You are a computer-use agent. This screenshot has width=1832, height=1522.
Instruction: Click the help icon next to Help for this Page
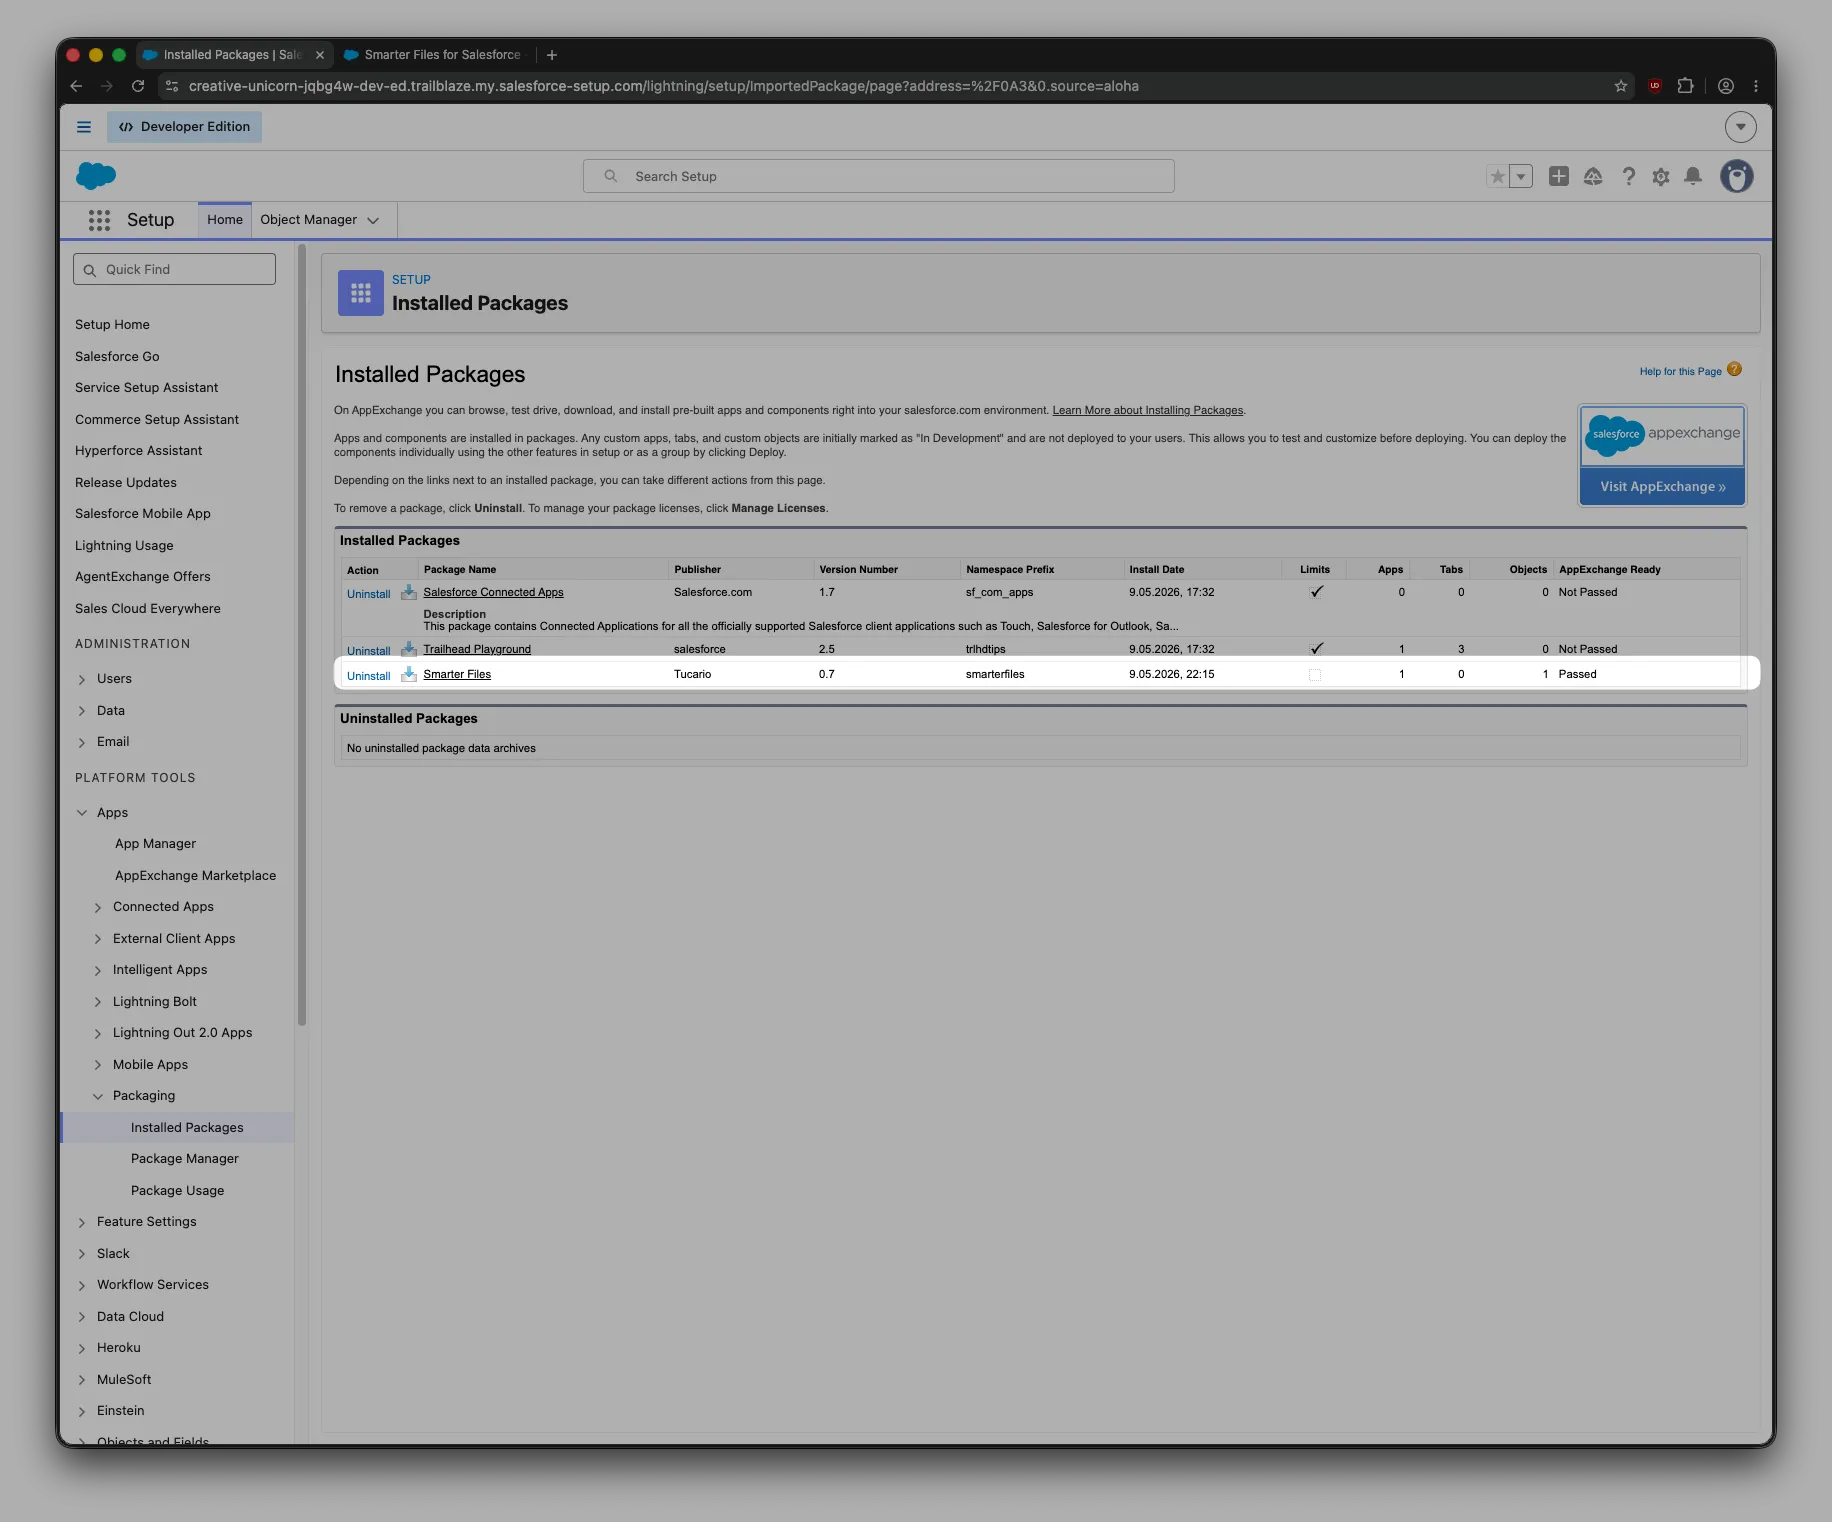[1735, 369]
